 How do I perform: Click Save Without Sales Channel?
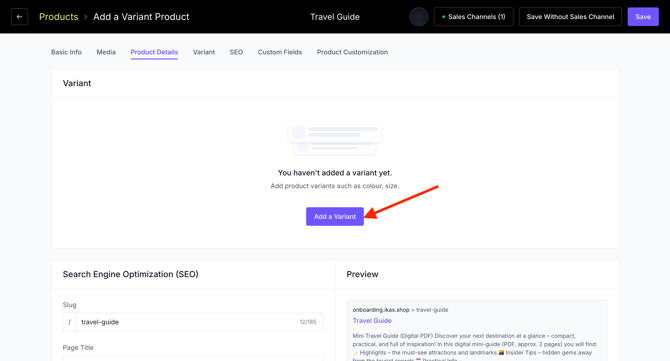[570, 17]
